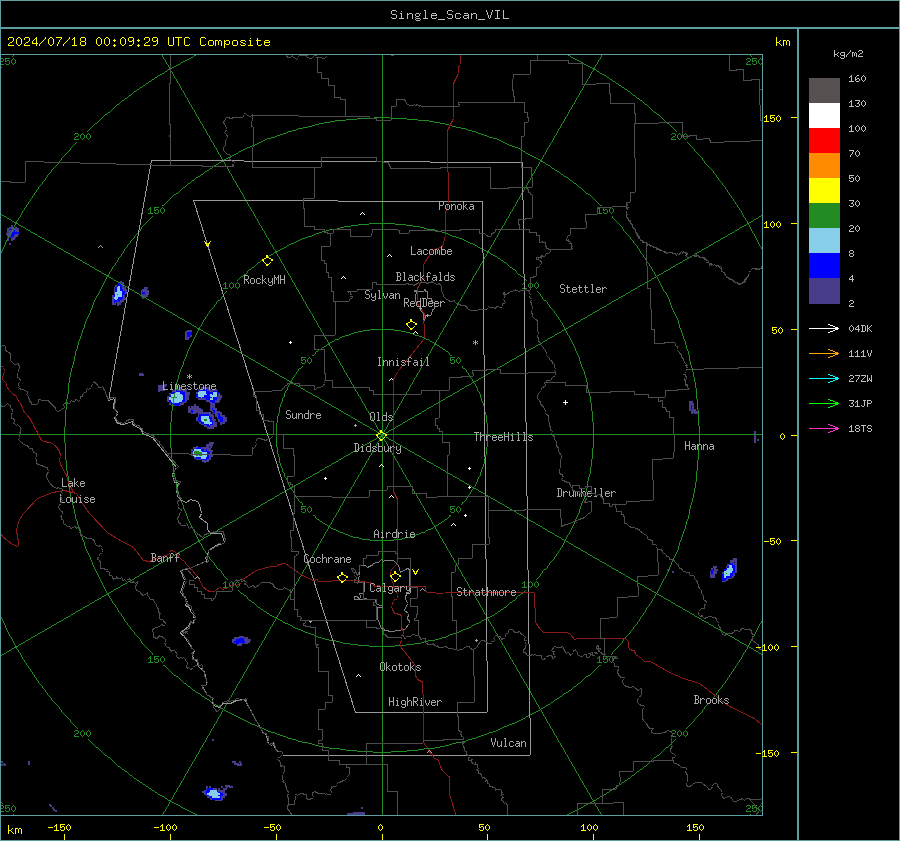Image resolution: width=900 pixels, height=841 pixels.
Task: Click the Airdrie label
Action: click(394, 534)
